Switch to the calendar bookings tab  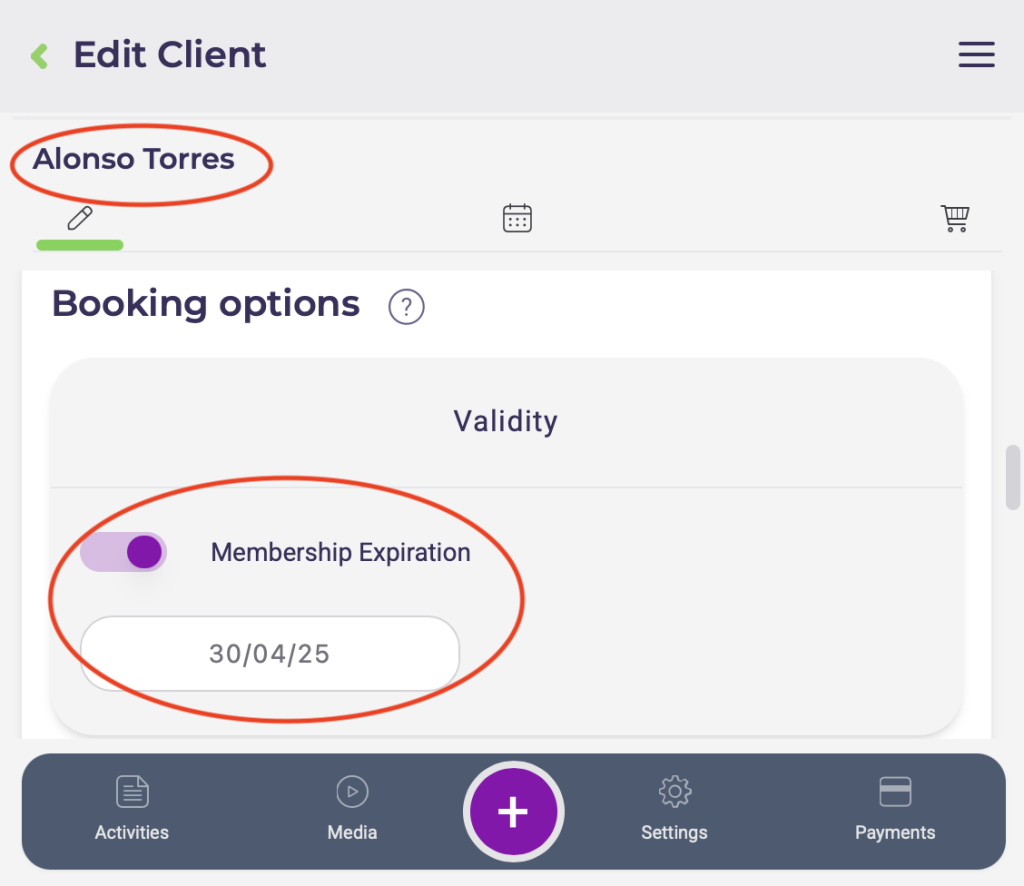pyautogui.click(x=517, y=218)
